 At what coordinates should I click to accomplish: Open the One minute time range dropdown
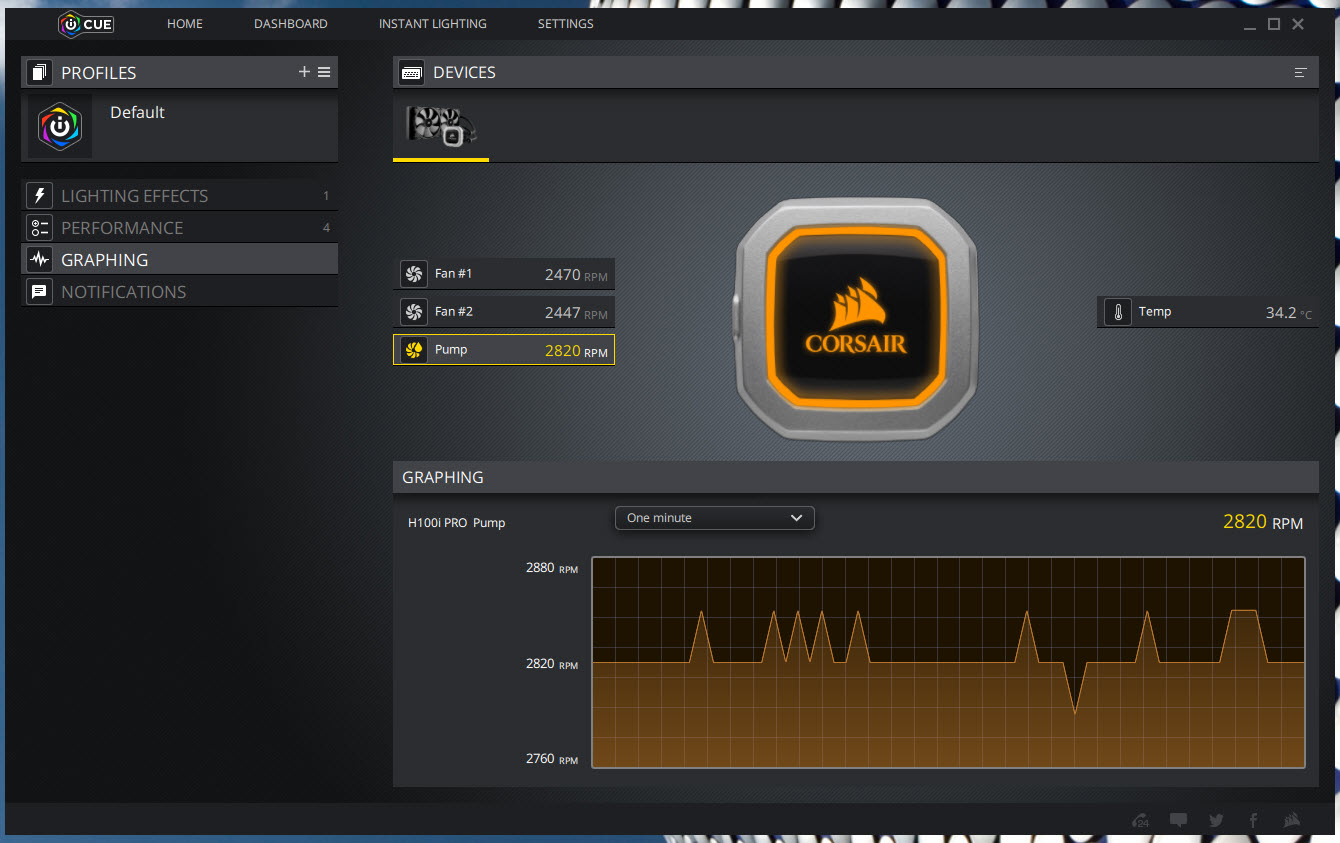(715, 518)
